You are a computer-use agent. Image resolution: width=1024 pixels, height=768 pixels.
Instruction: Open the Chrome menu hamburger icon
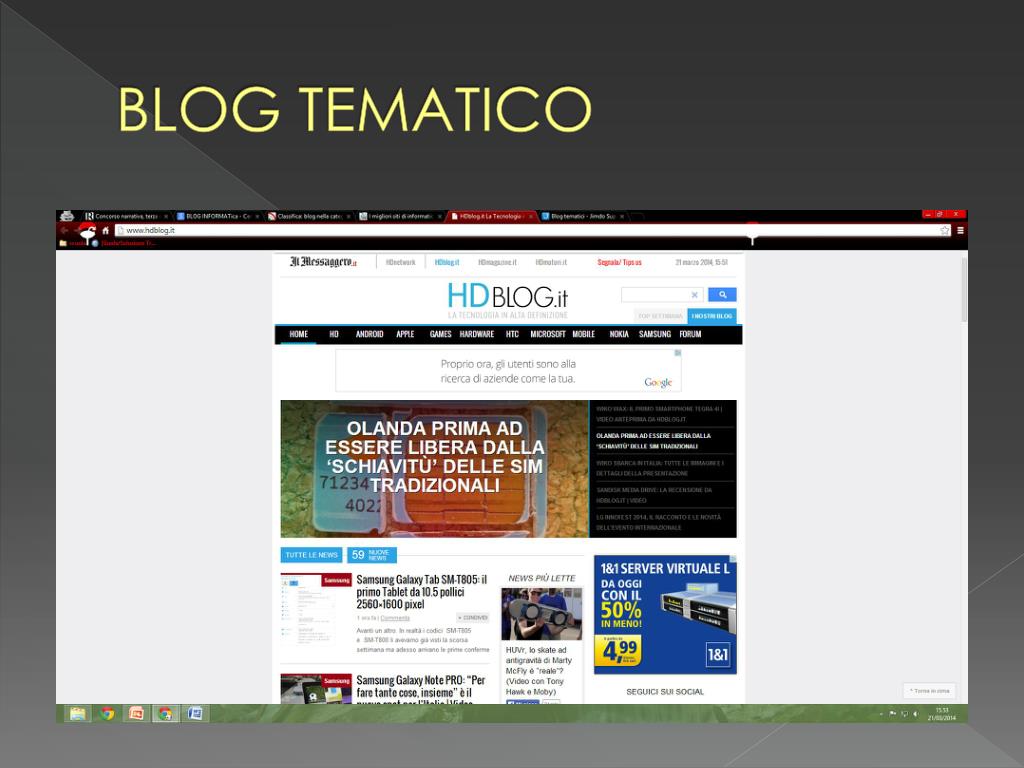click(960, 231)
